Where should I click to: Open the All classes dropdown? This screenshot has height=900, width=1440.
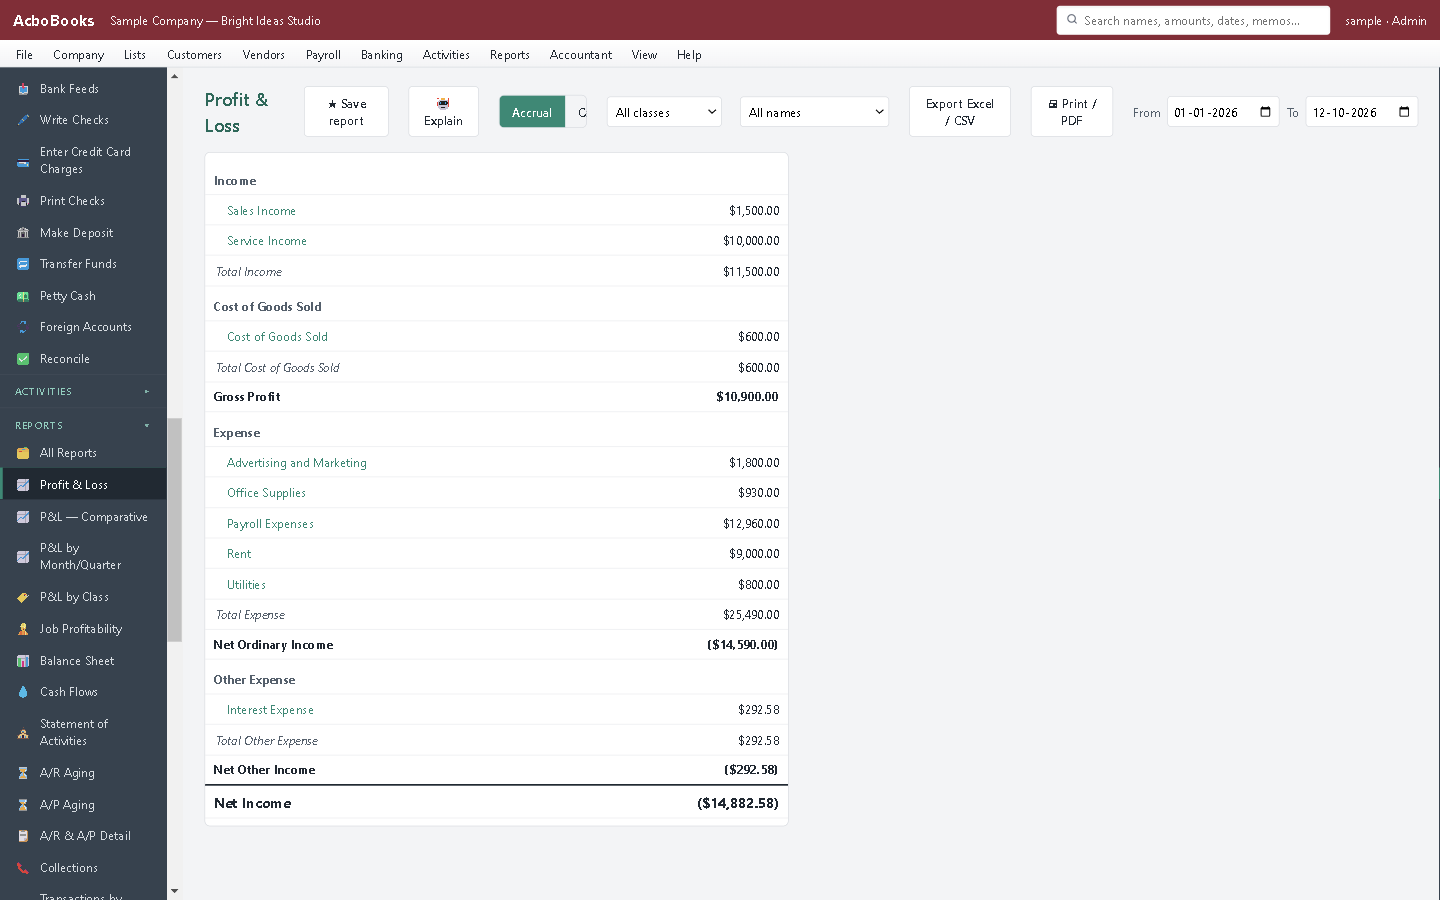(664, 112)
